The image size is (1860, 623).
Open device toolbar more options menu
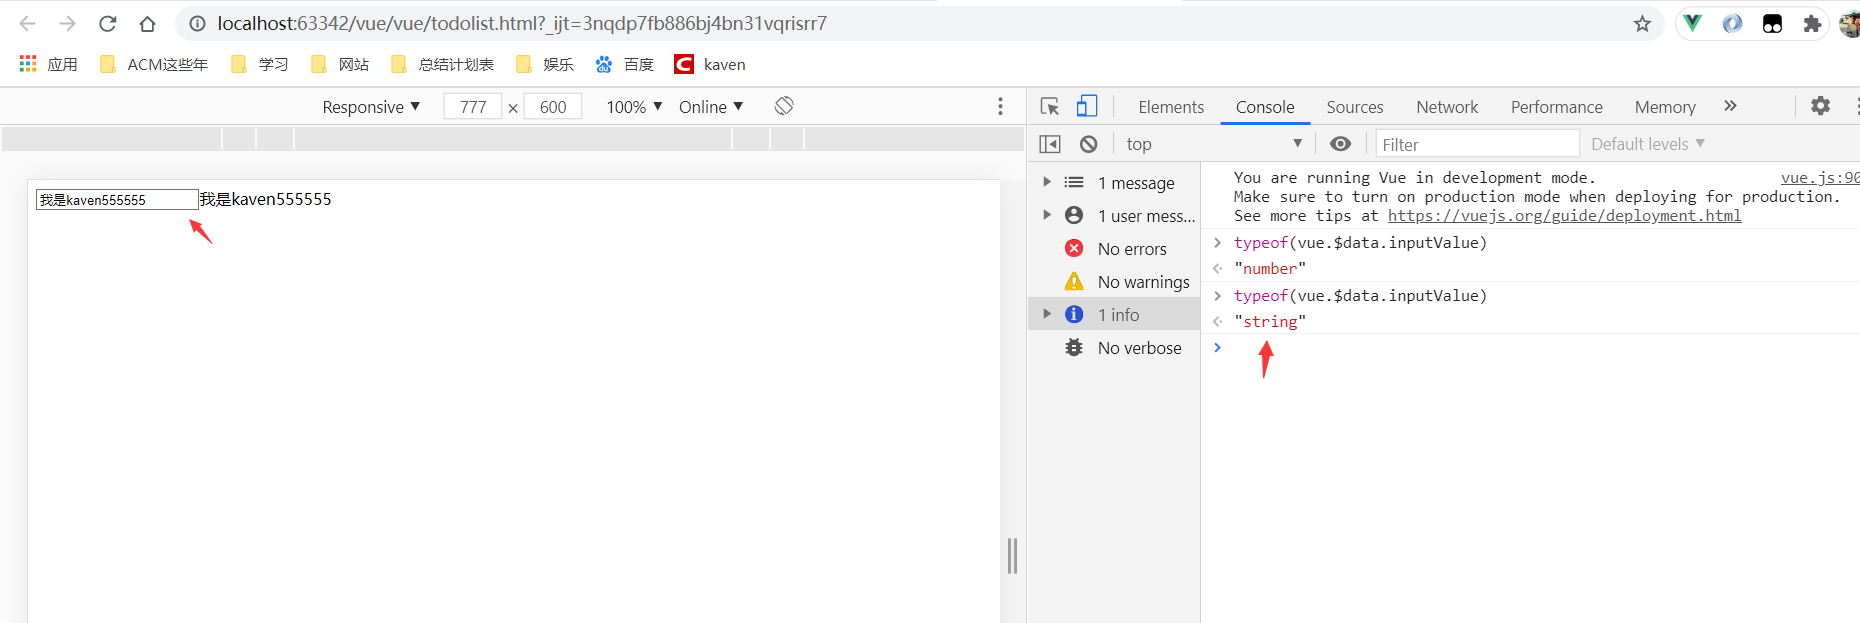pyautogui.click(x=1000, y=106)
